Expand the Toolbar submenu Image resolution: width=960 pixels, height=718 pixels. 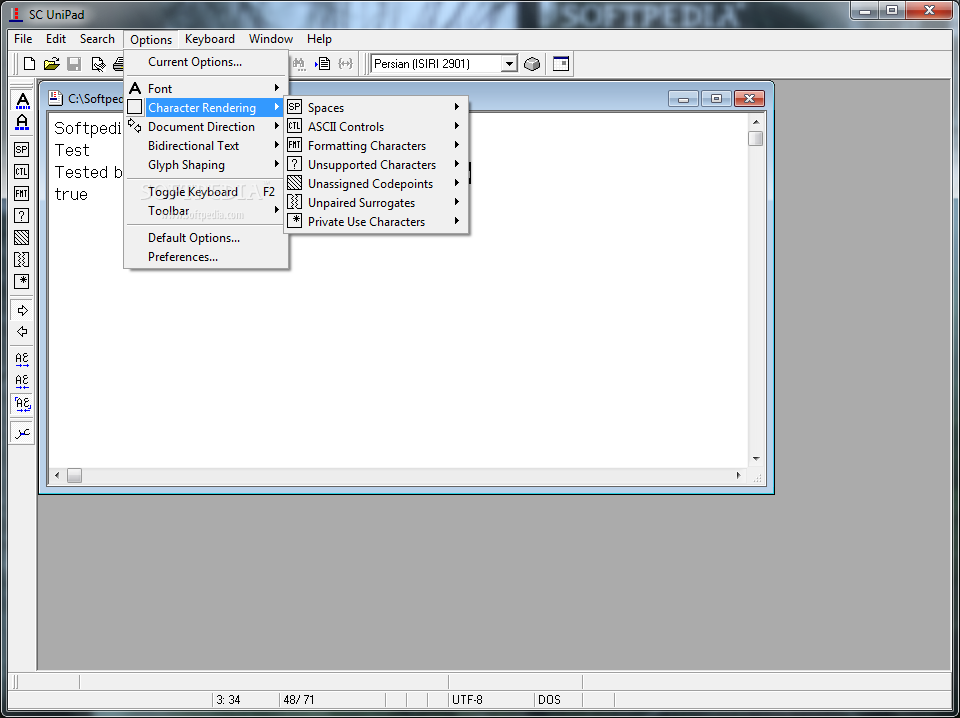[206, 211]
